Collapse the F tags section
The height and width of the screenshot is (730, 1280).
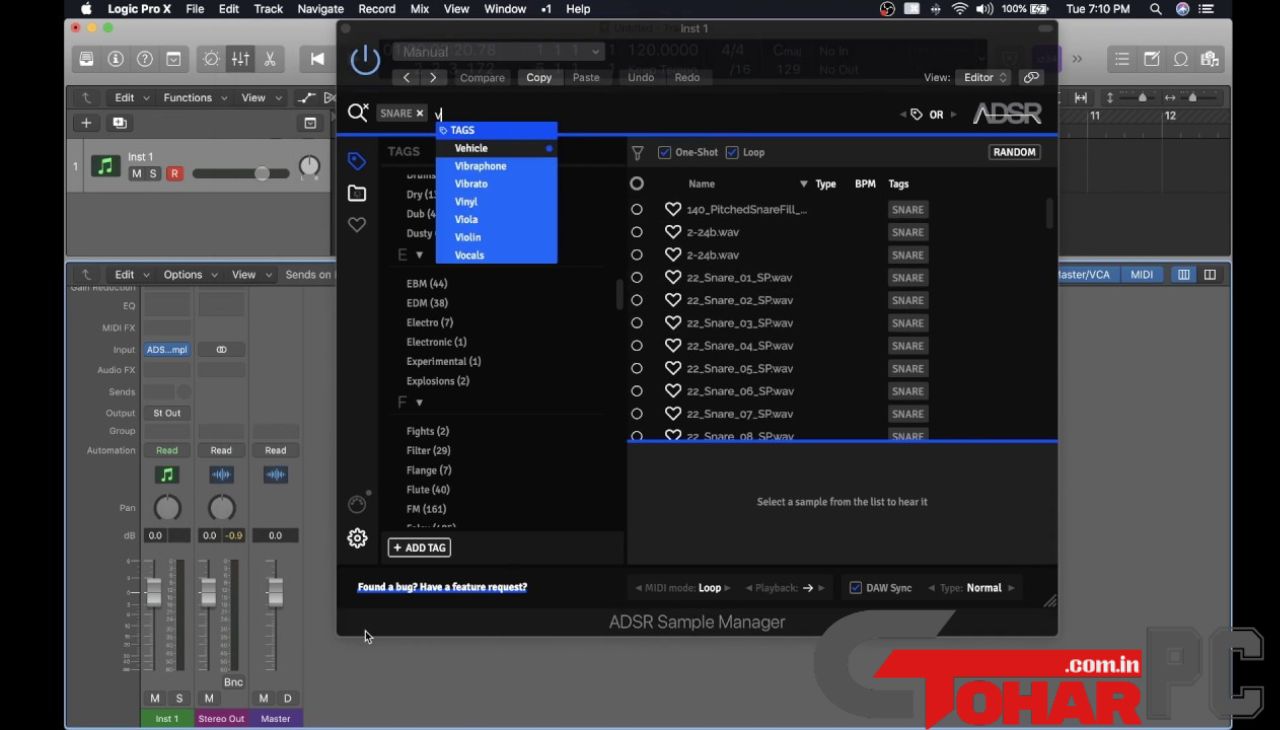click(x=419, y=403)
